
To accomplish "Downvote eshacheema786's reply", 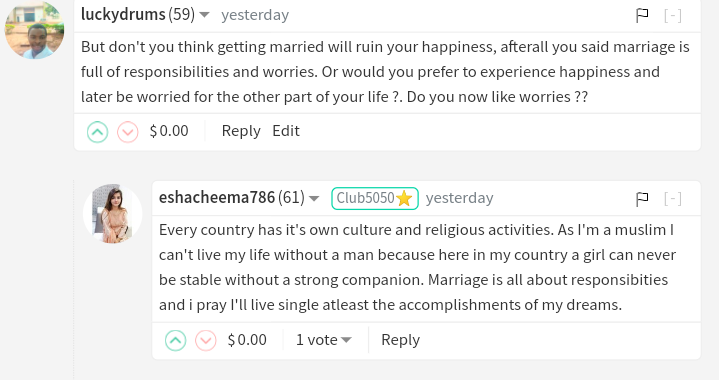I will pyautogui.click(x=205, y=341).
